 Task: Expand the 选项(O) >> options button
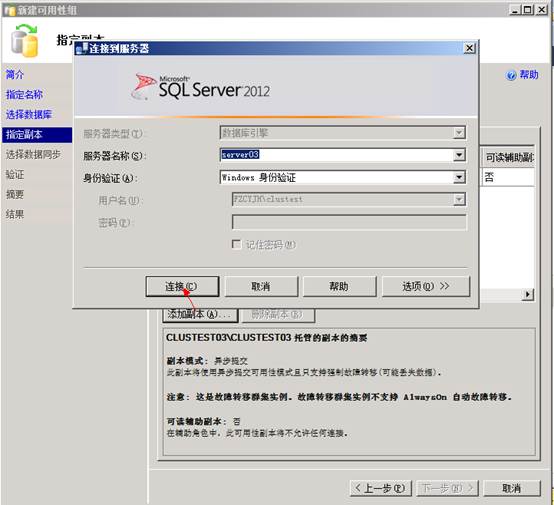coord(426,286)
